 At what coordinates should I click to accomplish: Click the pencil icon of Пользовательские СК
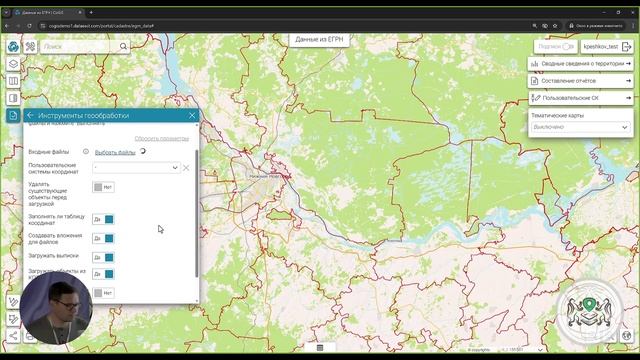pyautogui.click(x=536, y=98)
